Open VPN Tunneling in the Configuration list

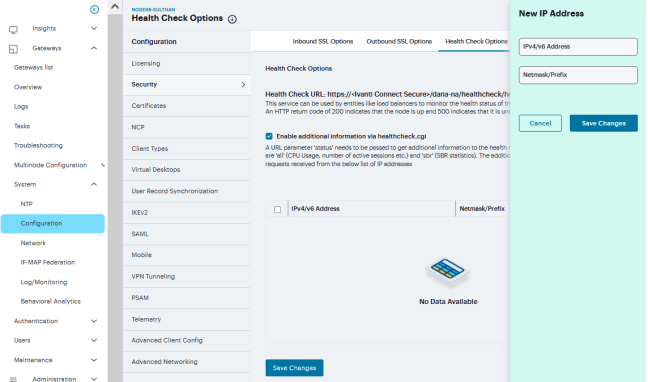(x=186, y=277)
